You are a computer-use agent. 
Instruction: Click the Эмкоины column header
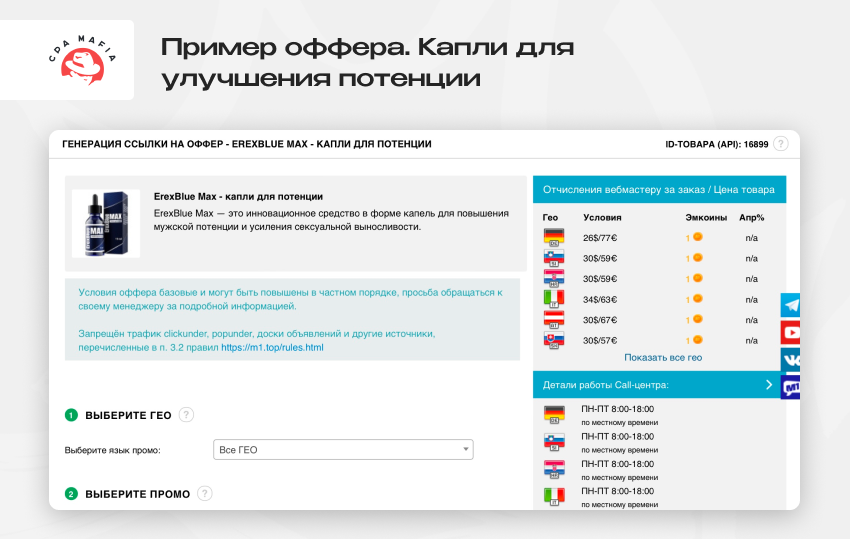pos(706,217)
